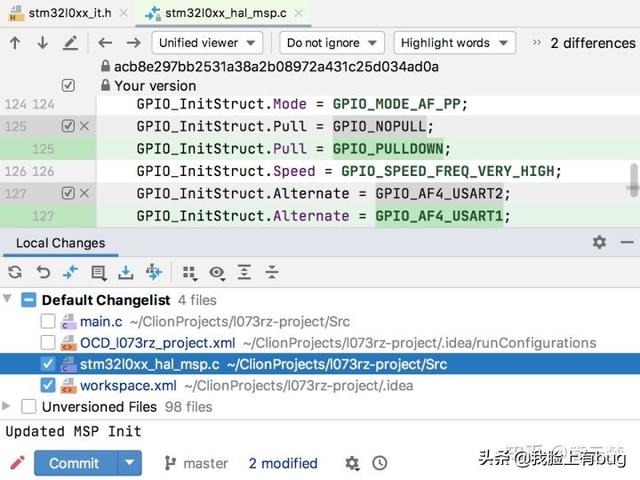Refresh local changes
Screen dimensions: 640x480
15,272
